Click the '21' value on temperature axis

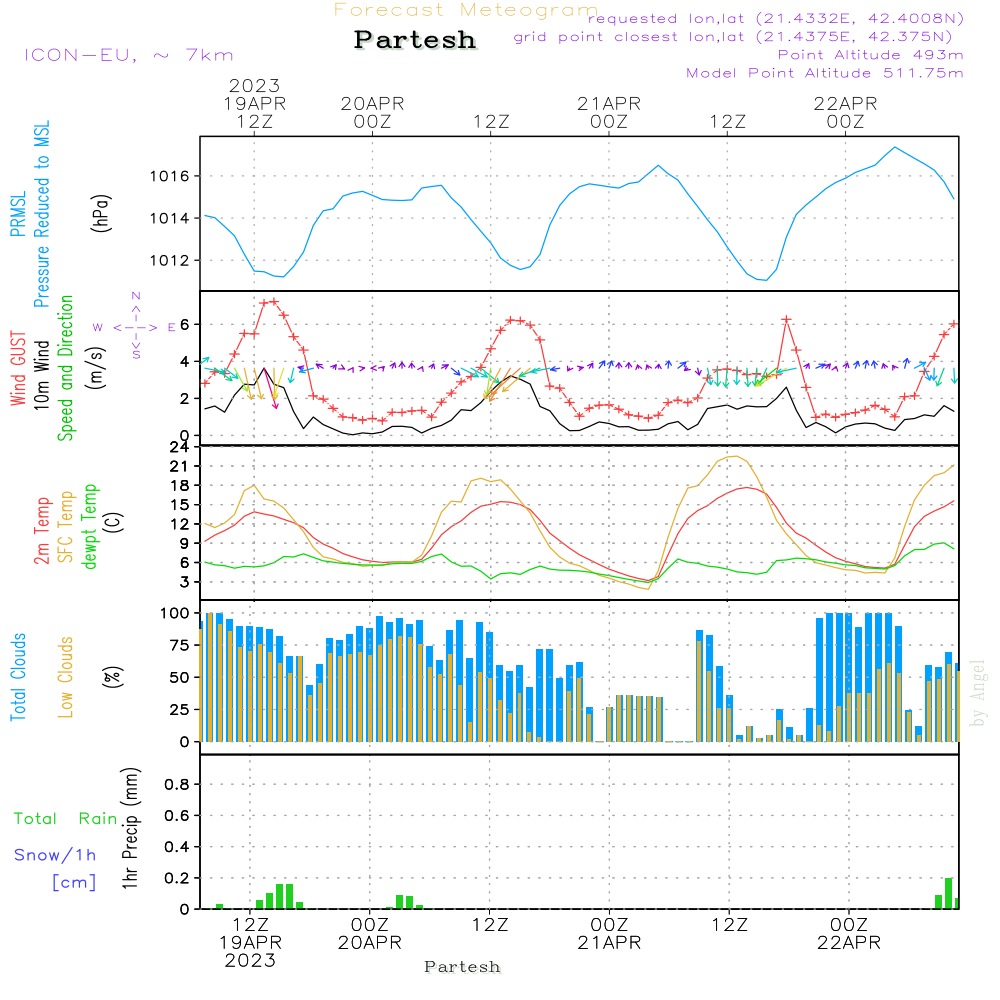coord(180,467)
